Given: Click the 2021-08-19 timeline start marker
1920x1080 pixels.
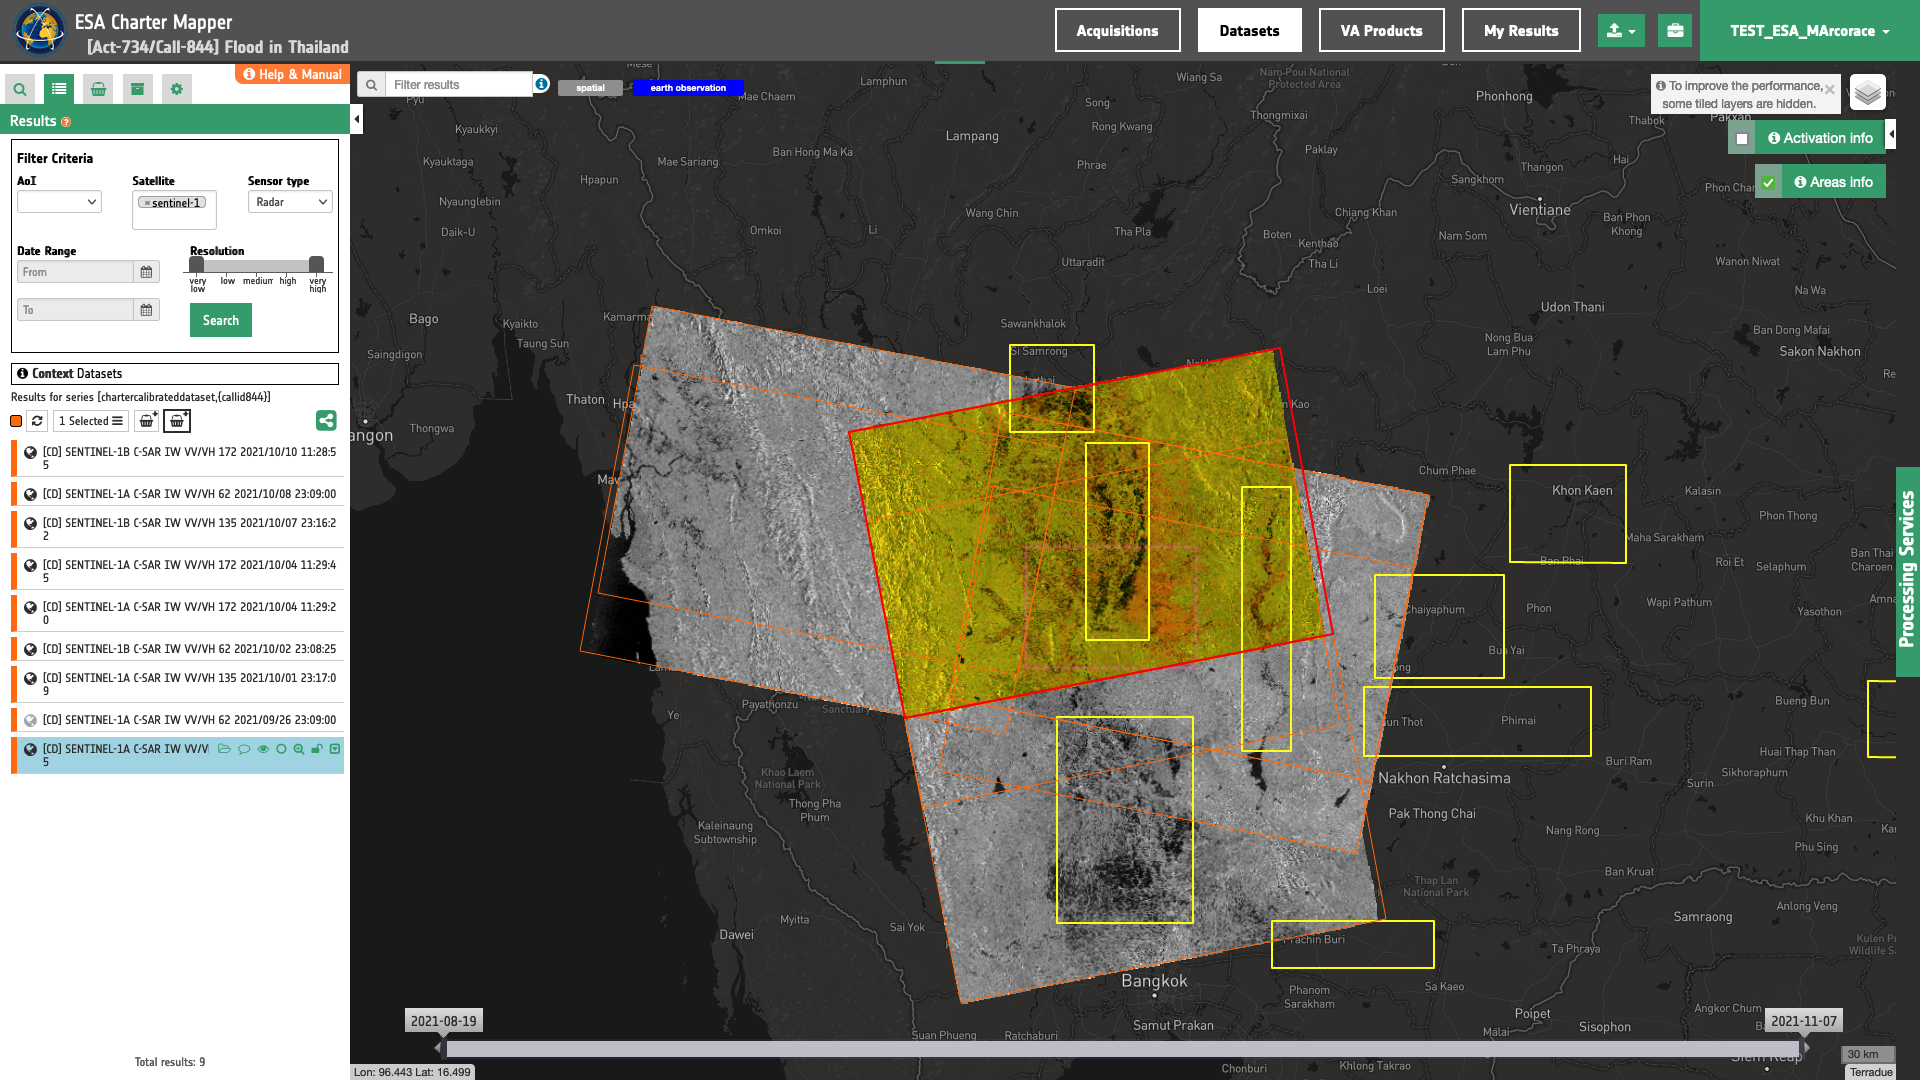Looking at the screenshot, I should pyautogui.click(x=443, y=1021).
